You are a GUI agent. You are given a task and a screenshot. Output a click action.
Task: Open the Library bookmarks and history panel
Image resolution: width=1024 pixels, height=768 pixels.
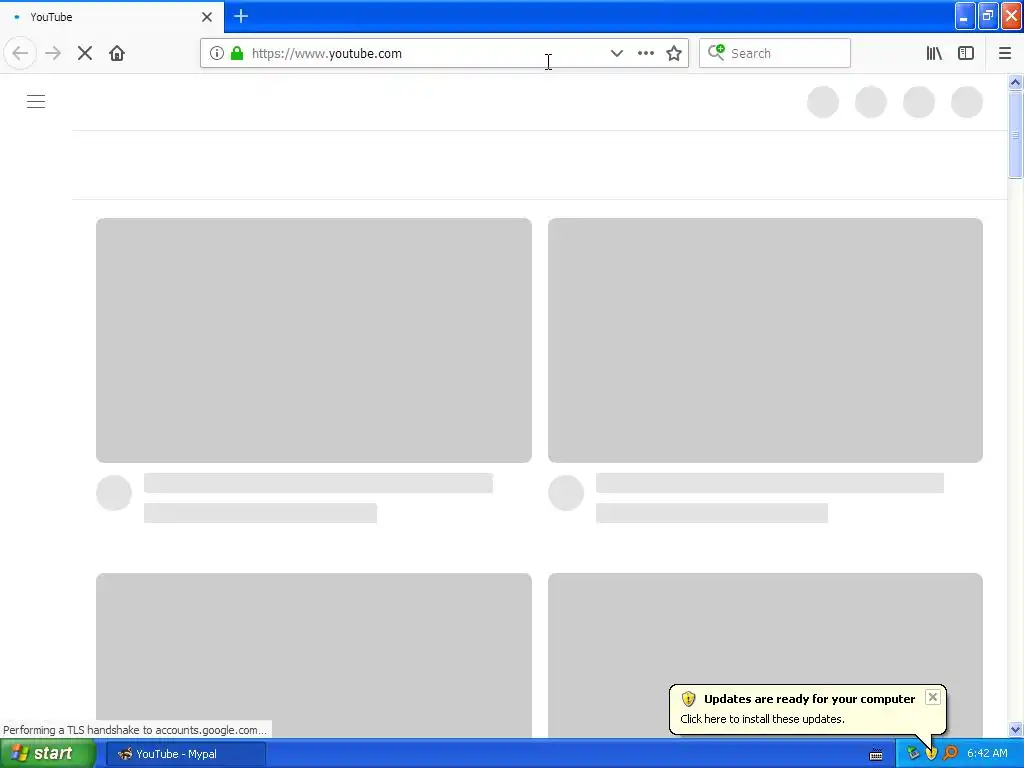point(934,53)
